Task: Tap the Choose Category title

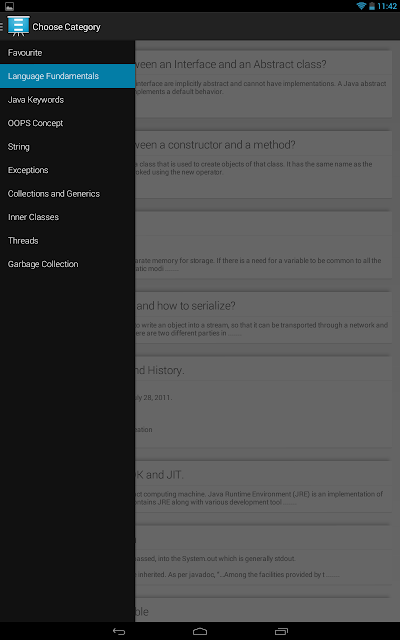Action: [66, 27]
